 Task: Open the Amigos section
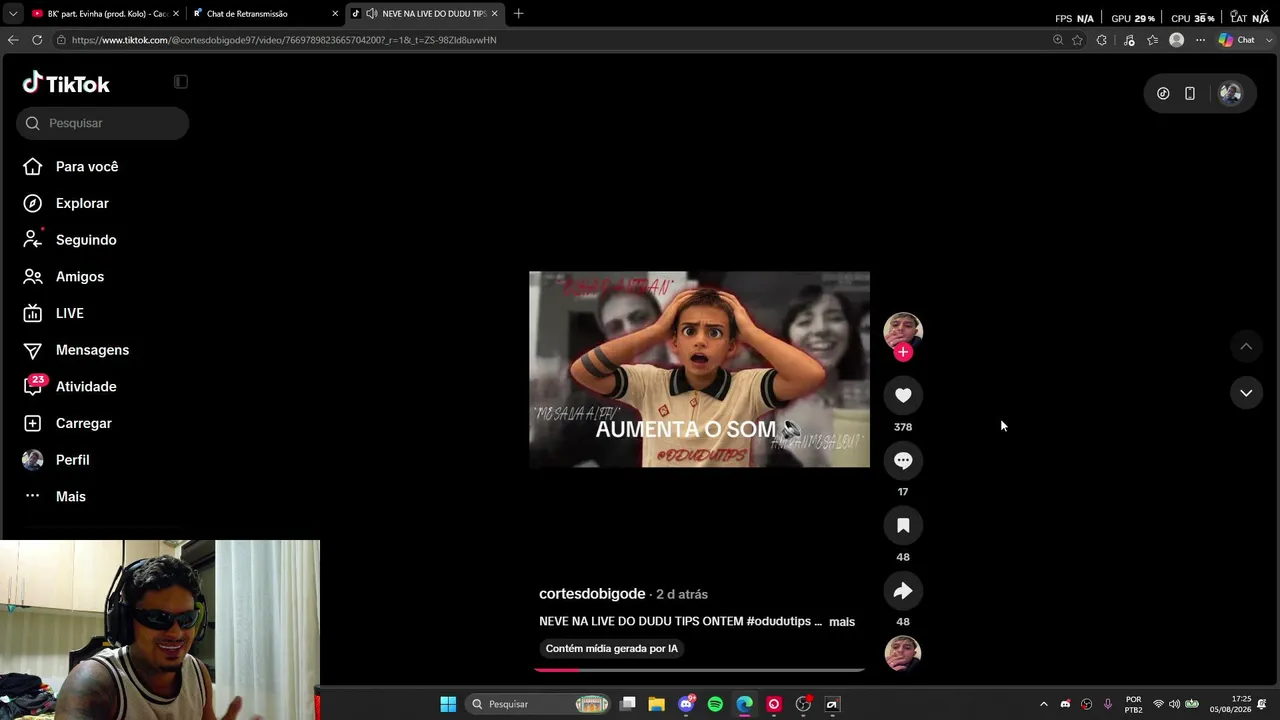tap(63, 277)
